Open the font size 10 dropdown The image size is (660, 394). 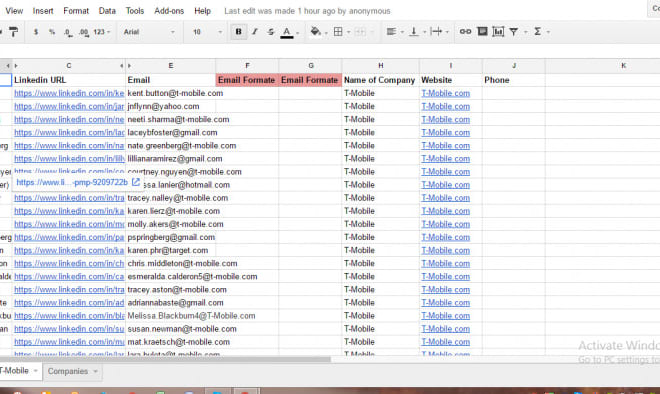[207, 32]
